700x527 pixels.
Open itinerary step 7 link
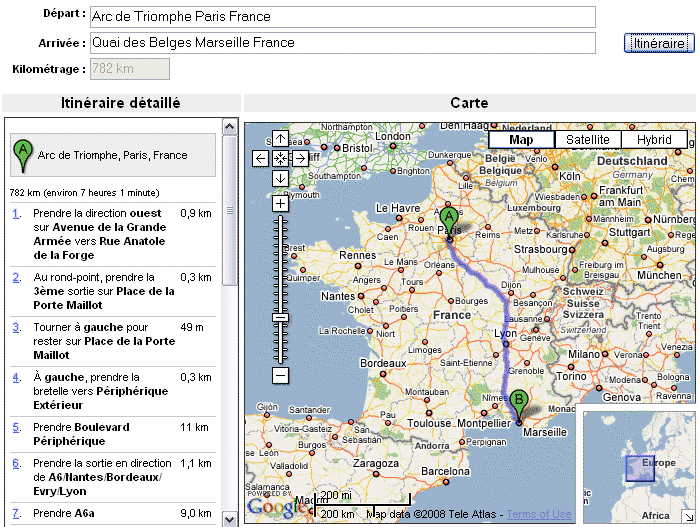(16, 513)
